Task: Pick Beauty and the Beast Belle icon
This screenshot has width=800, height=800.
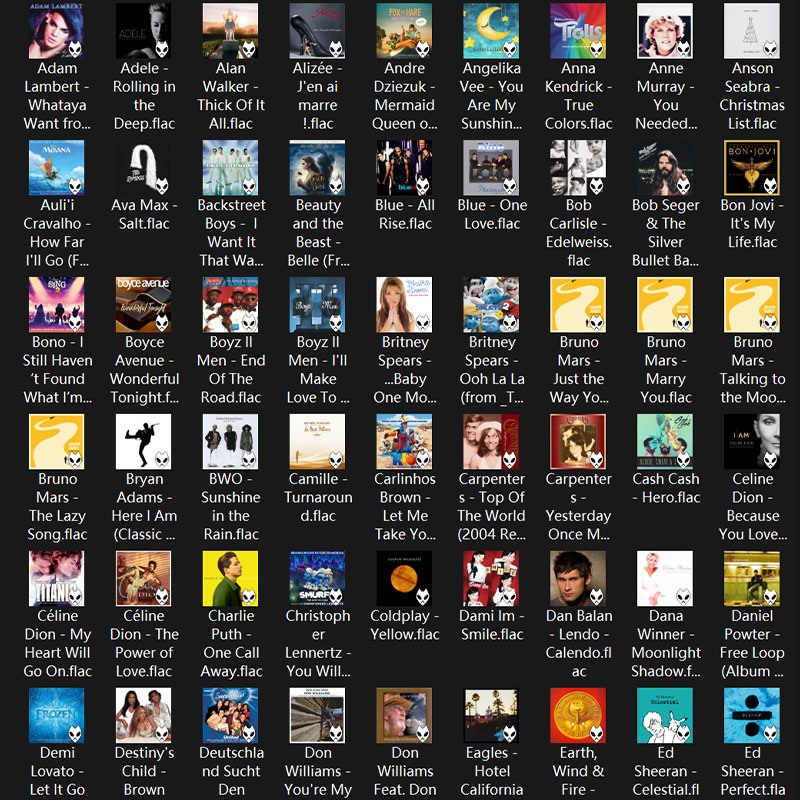Action: click(317, 168)
